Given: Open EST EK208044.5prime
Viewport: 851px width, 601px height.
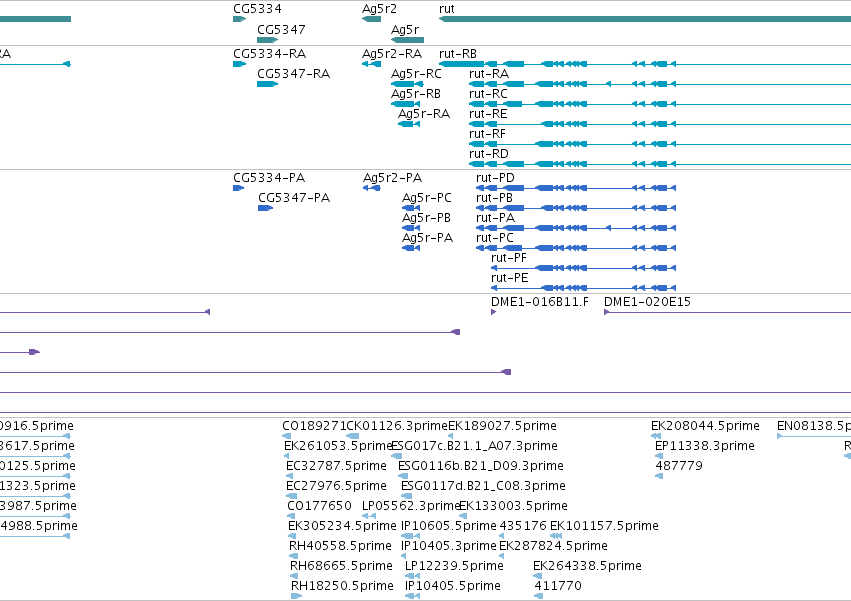Looking at the screenshot, I should coord(656,436).
